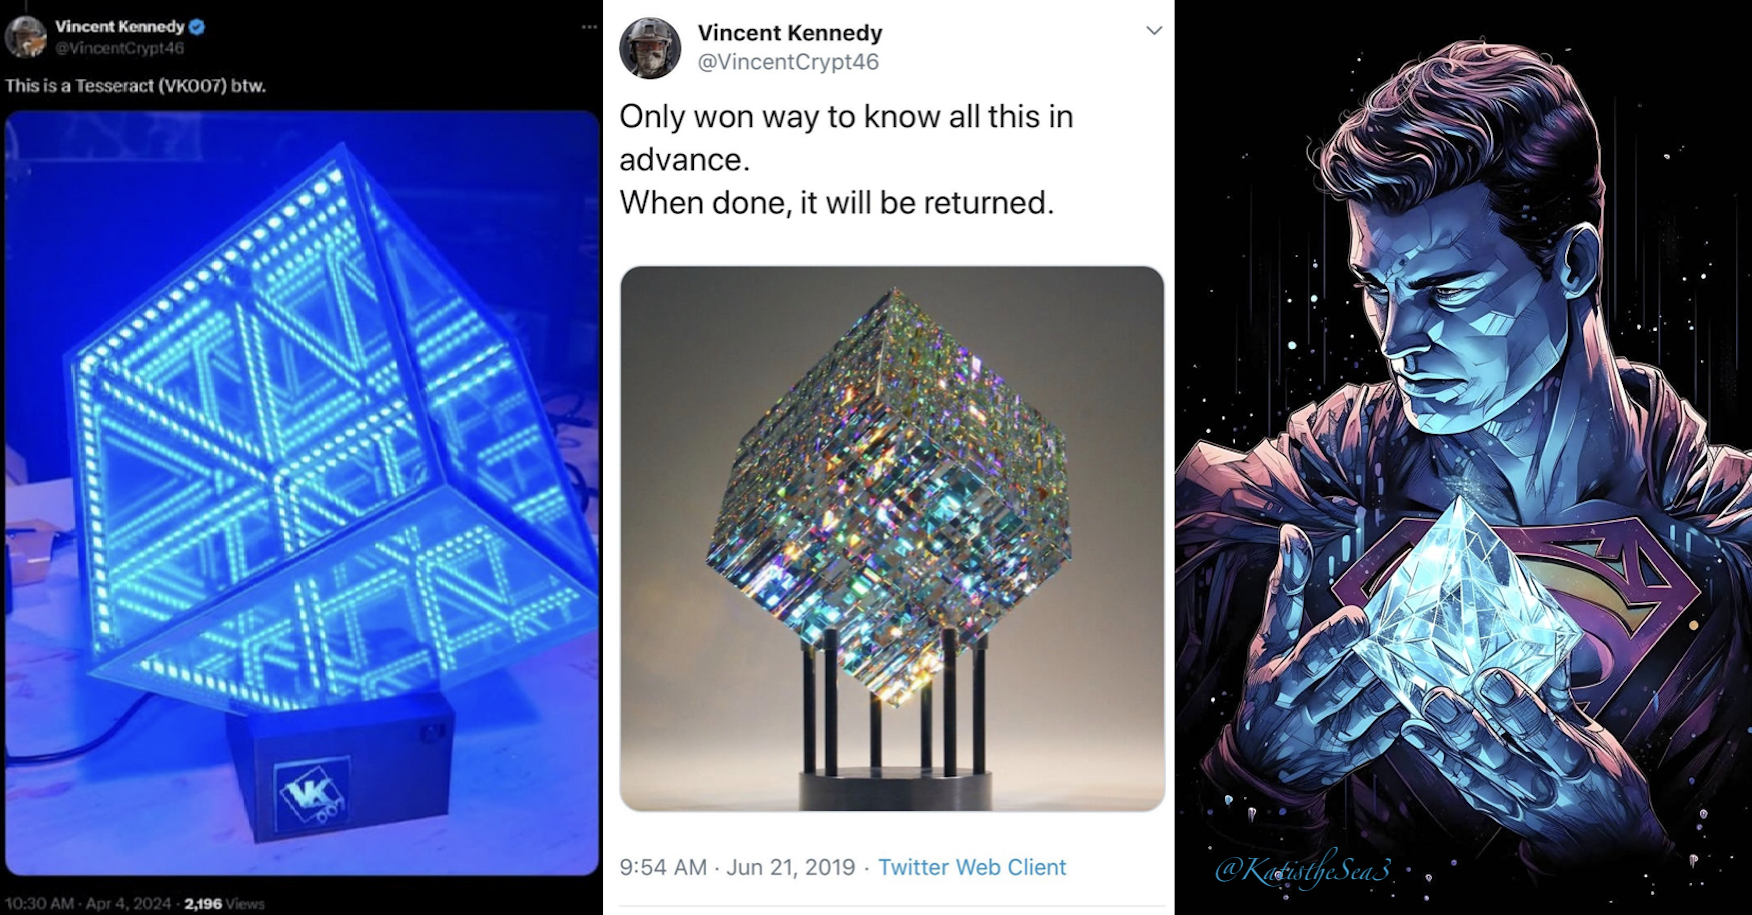
Task: Click the @VincentCrypt46 handle on the 2019 tweet
Action: [787, 62]
